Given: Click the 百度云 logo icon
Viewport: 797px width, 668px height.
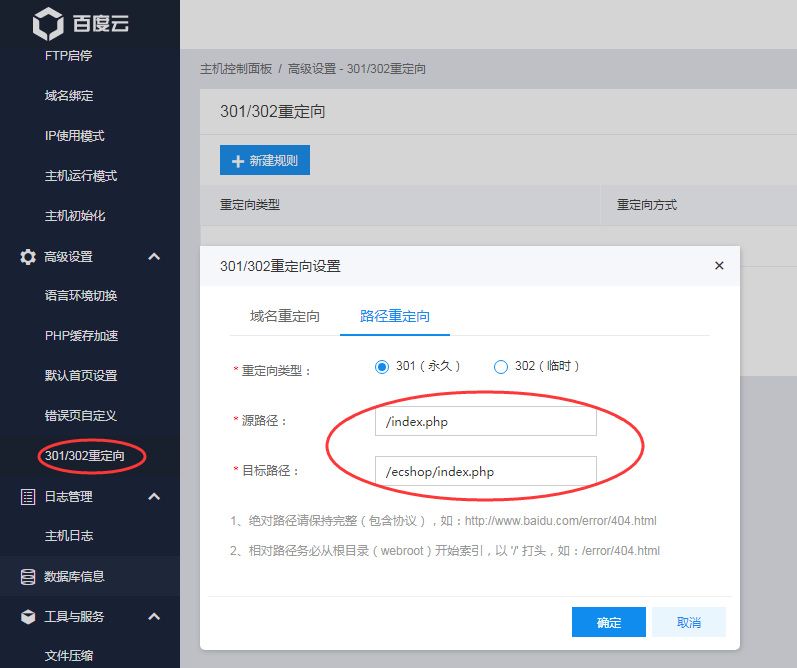Looking at the screenshot, I should 47,24.
